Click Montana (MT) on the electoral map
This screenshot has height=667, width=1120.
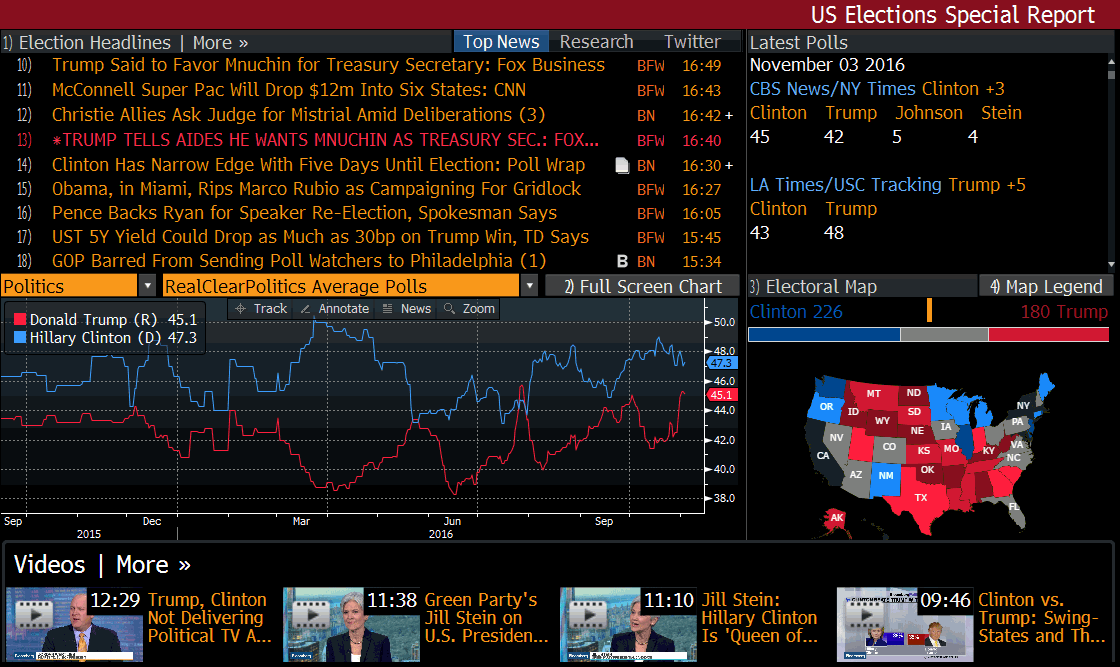point(874,393)
